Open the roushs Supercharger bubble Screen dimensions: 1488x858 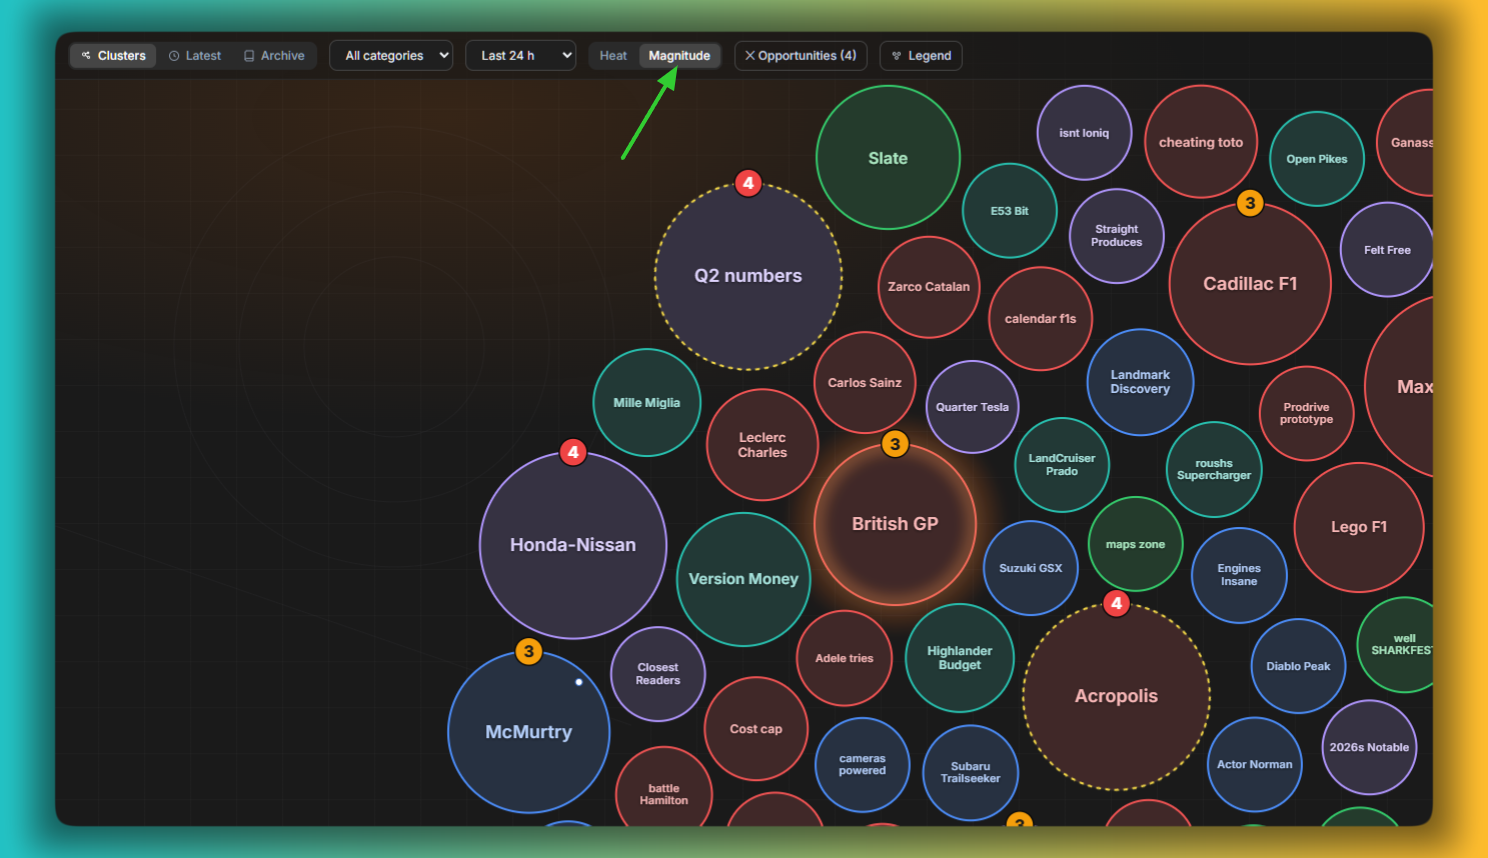point(1214,470)
